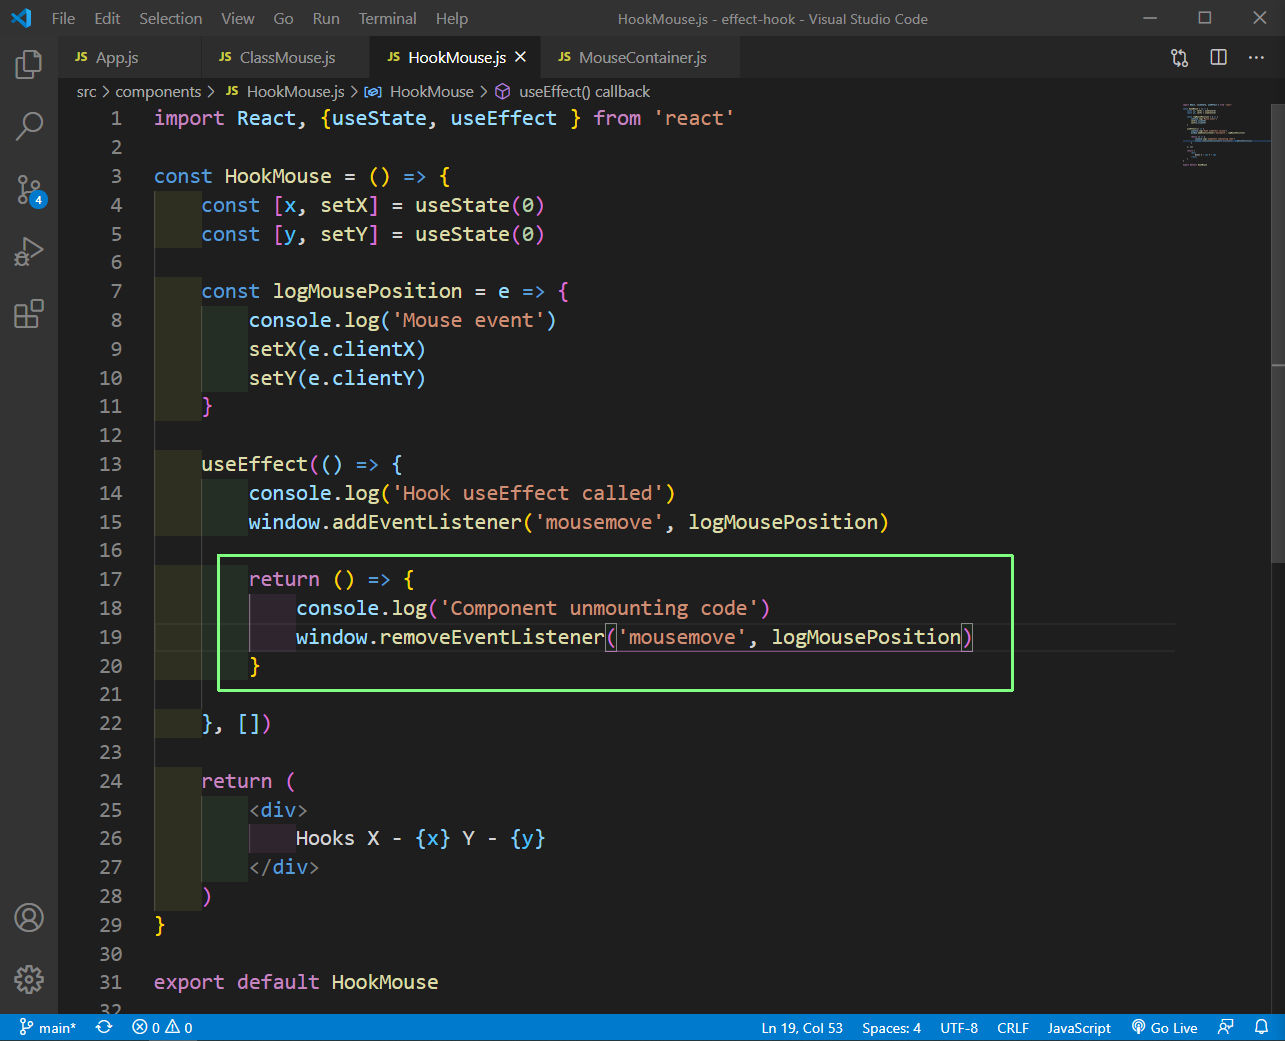Click 'HookMouse' in const declaration line 3

click(x=278, y=176)
